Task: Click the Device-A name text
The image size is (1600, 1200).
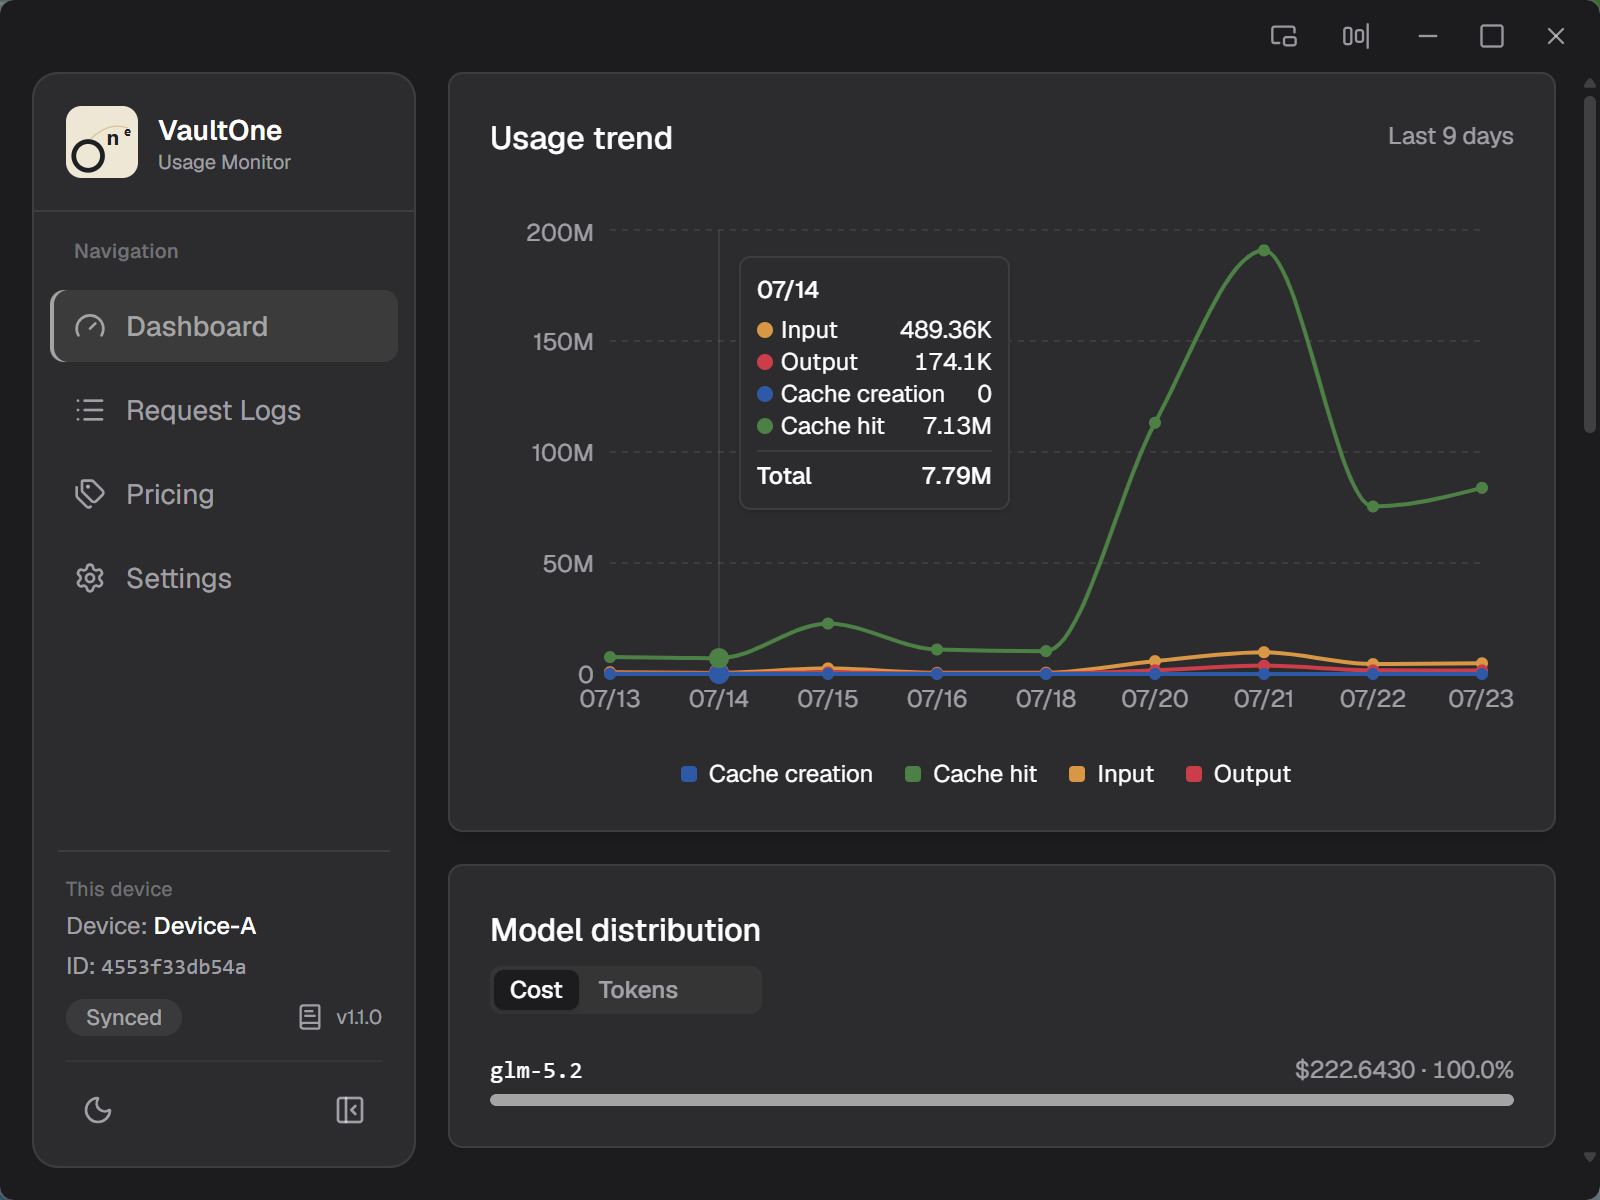Action: [x=205, y=926]
